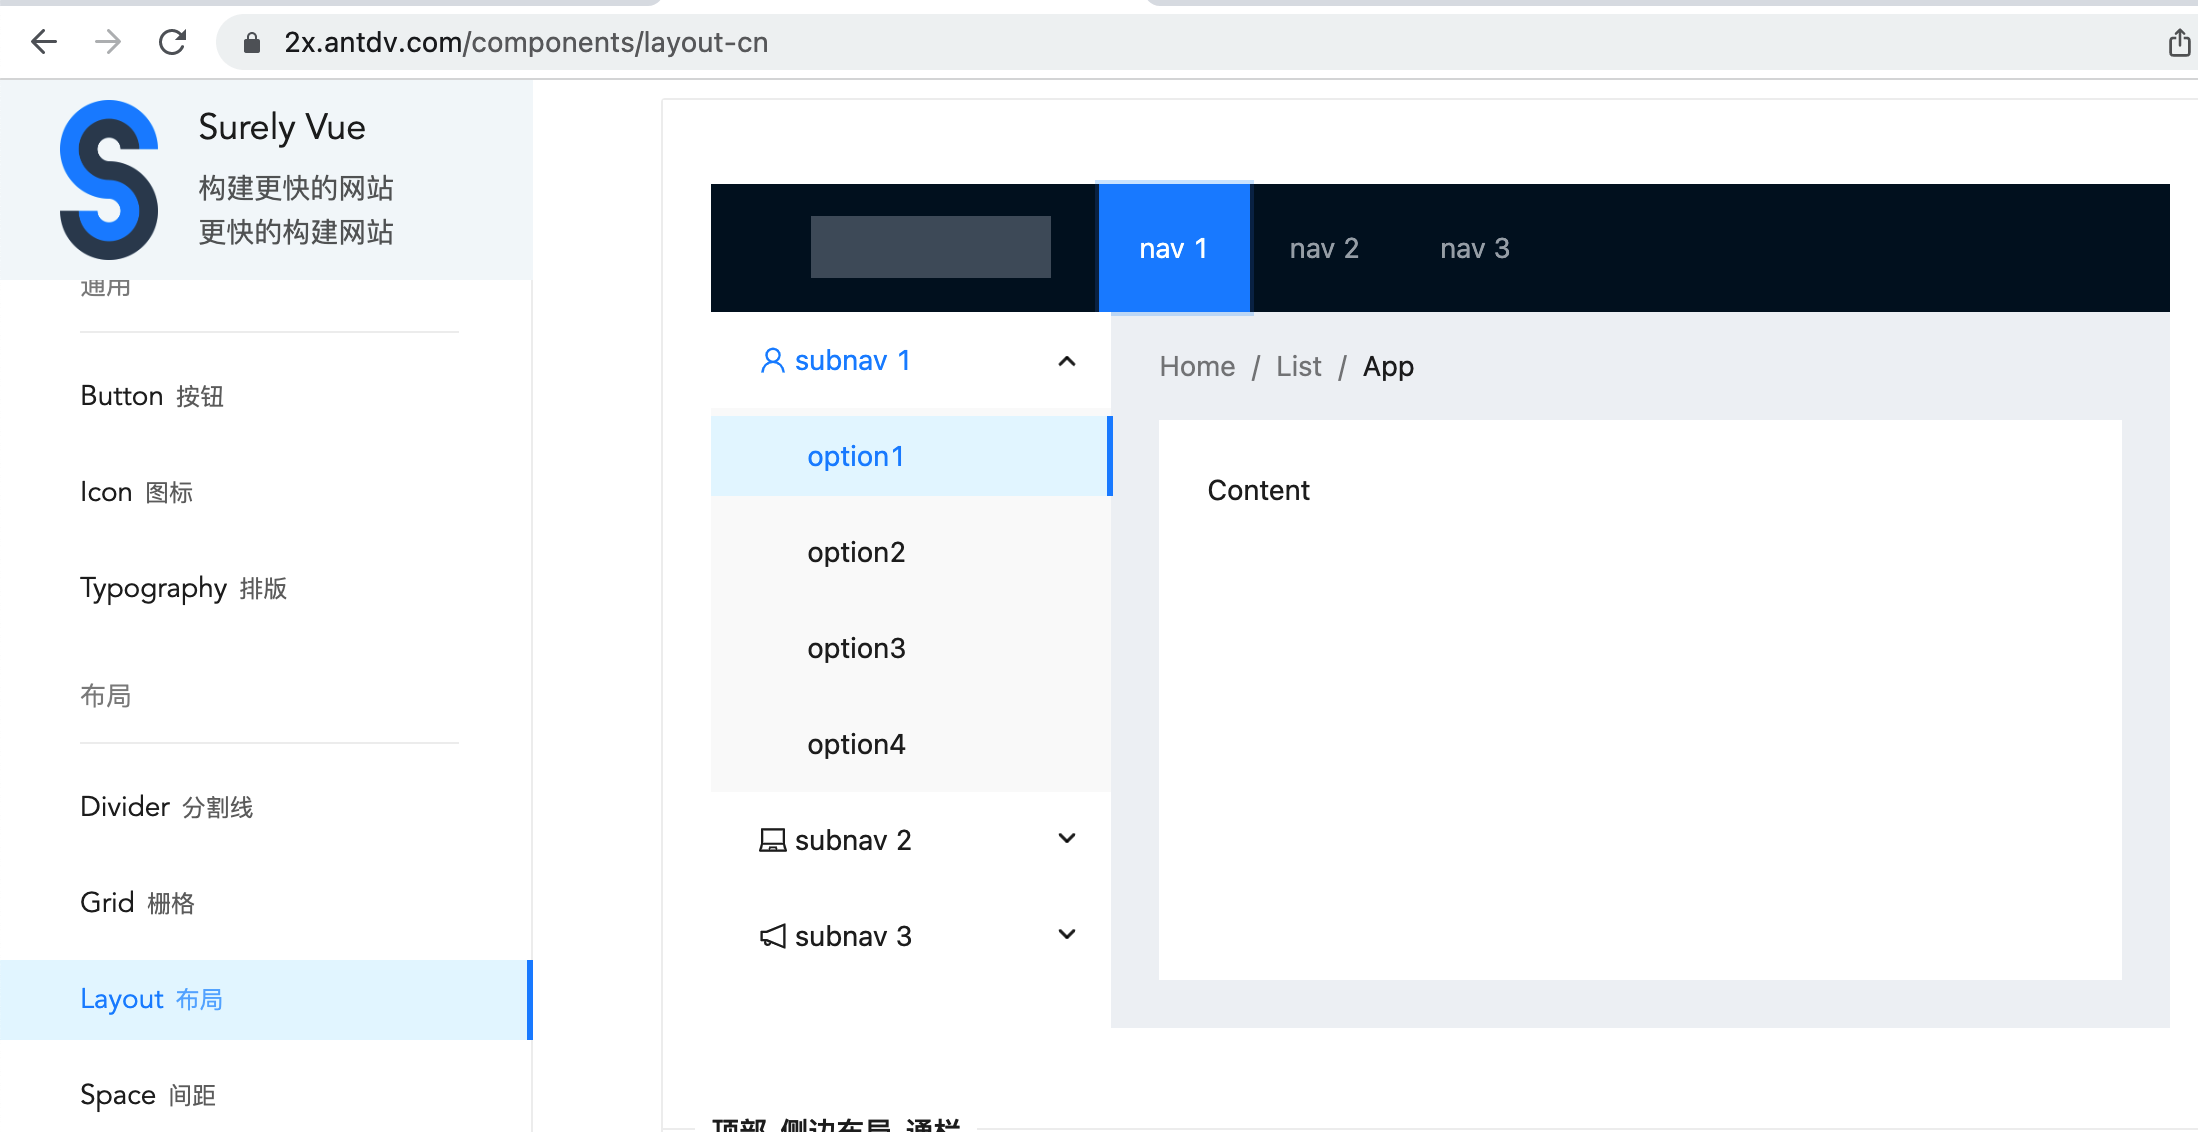
Task: Reload the page with refresh icon
Action: 172,42
